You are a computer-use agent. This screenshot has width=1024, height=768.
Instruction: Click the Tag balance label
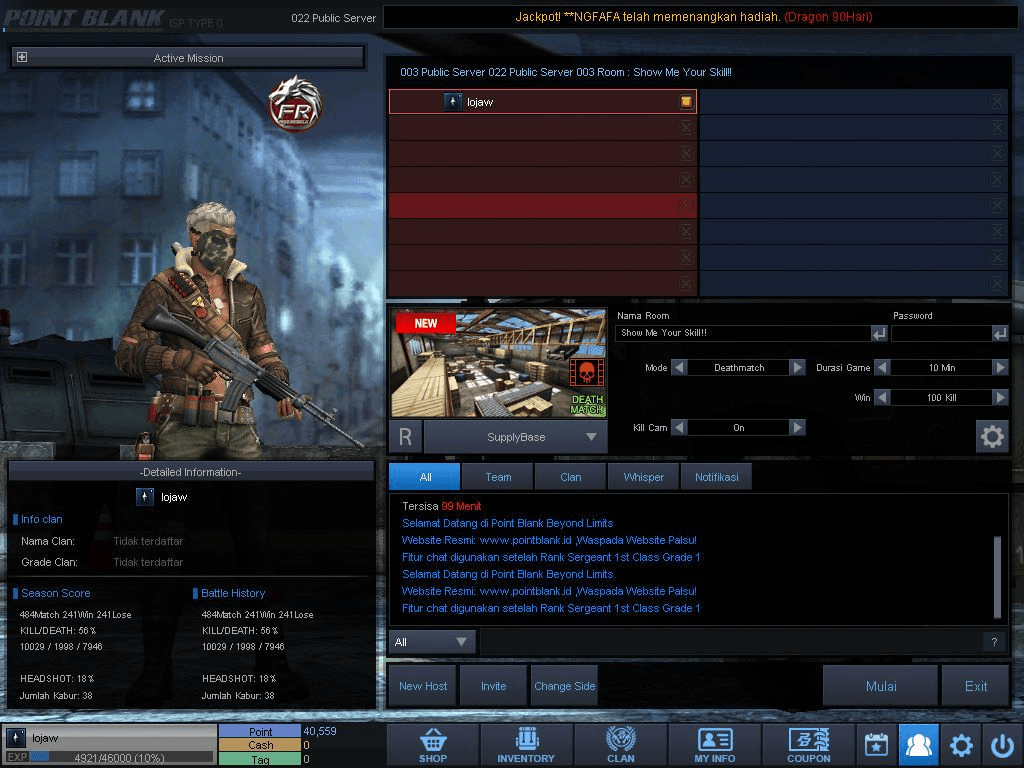[260, 760]
